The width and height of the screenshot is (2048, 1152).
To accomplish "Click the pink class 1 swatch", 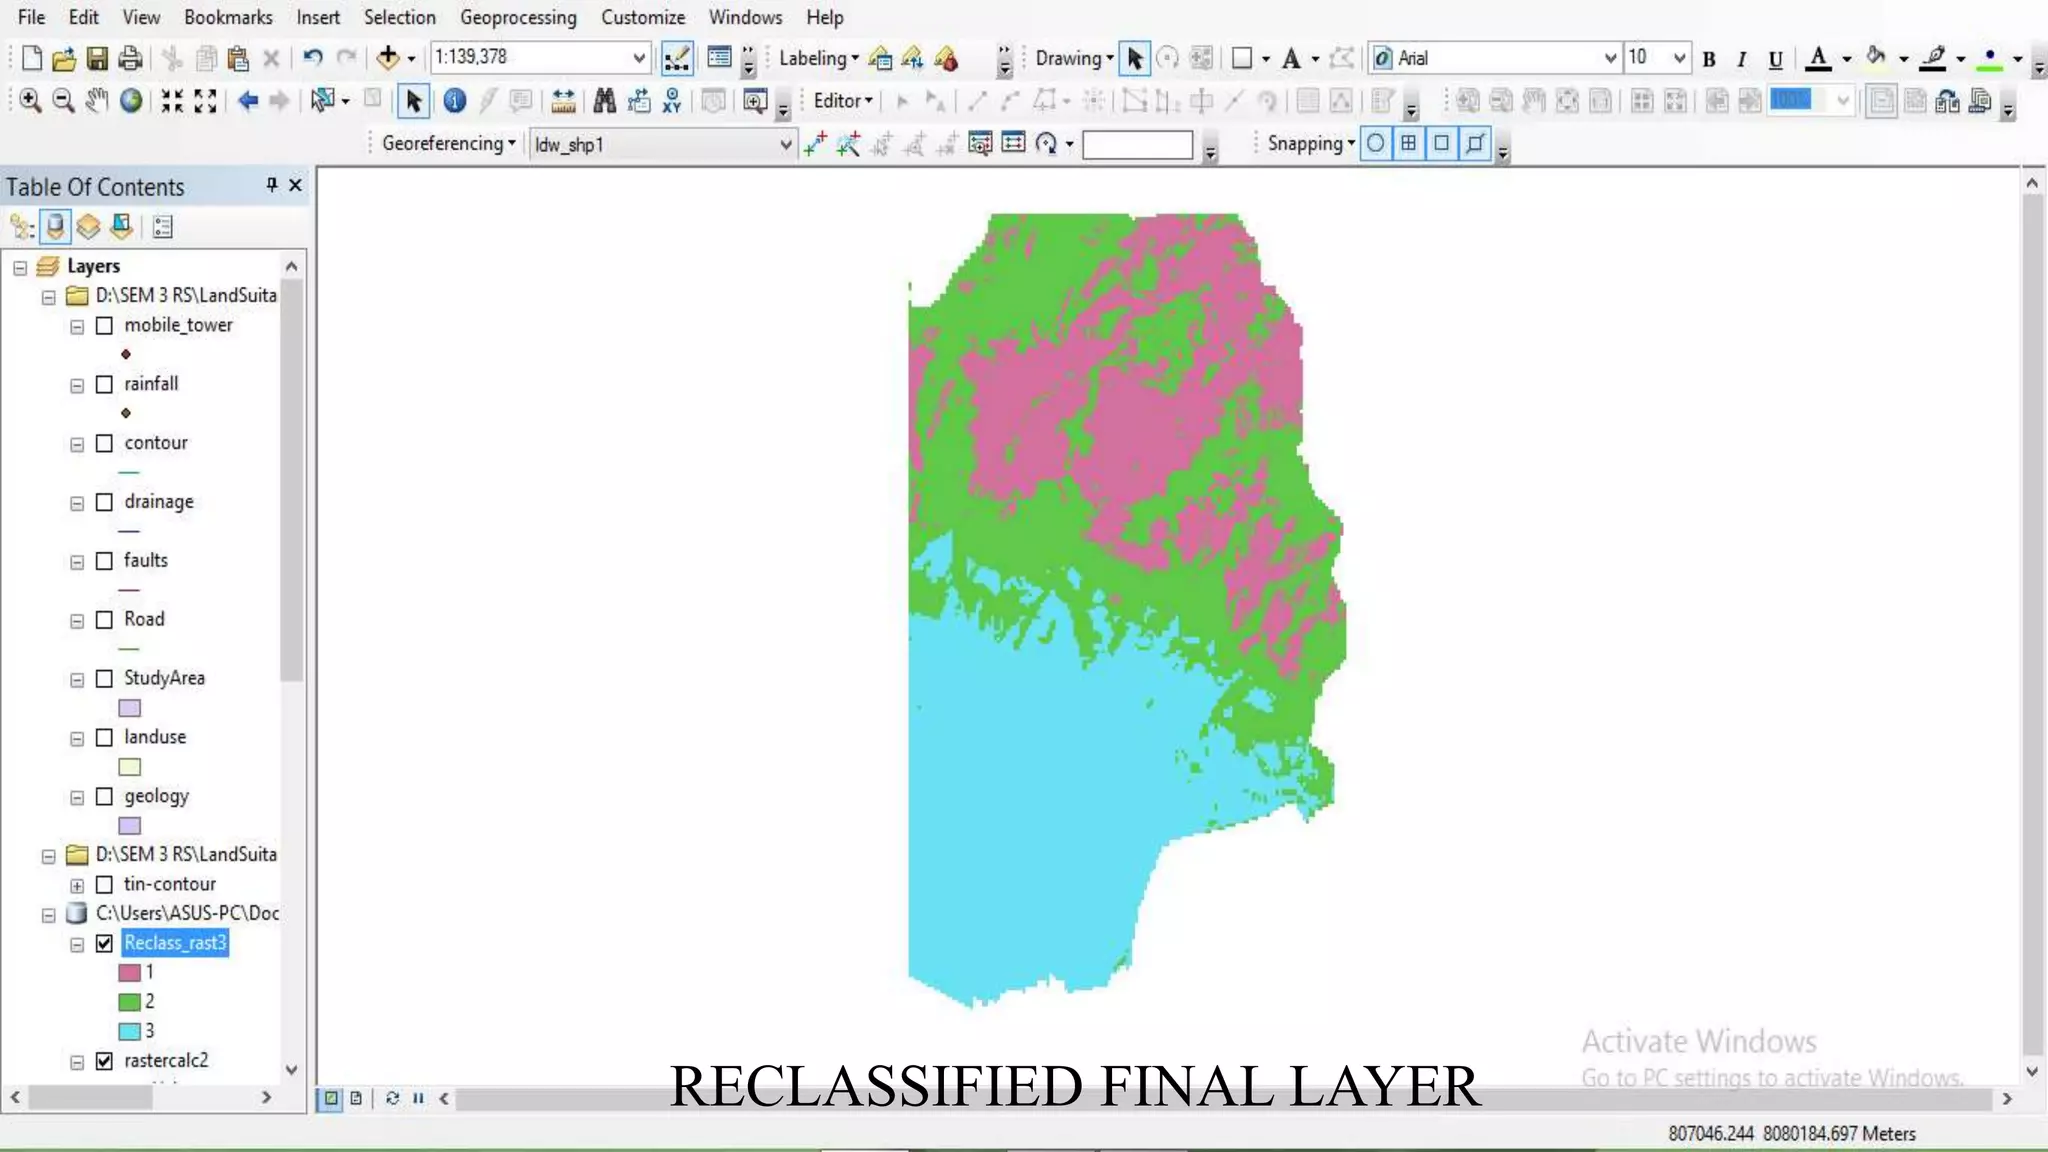I will [x=129, y=973].
